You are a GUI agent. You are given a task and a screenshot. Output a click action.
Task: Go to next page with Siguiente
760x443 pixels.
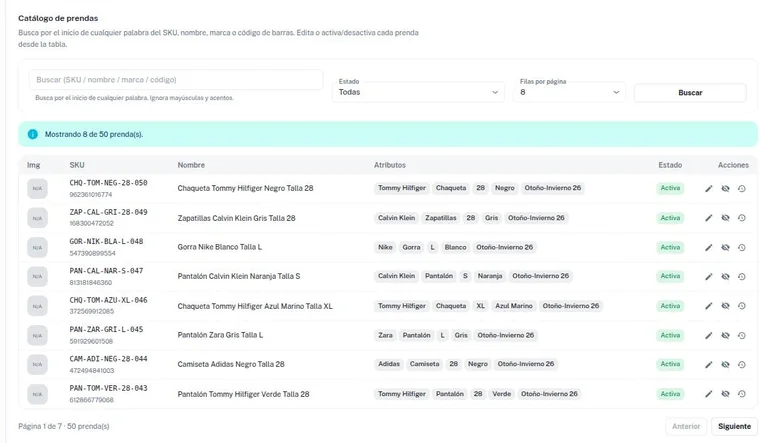click(734, 427)
